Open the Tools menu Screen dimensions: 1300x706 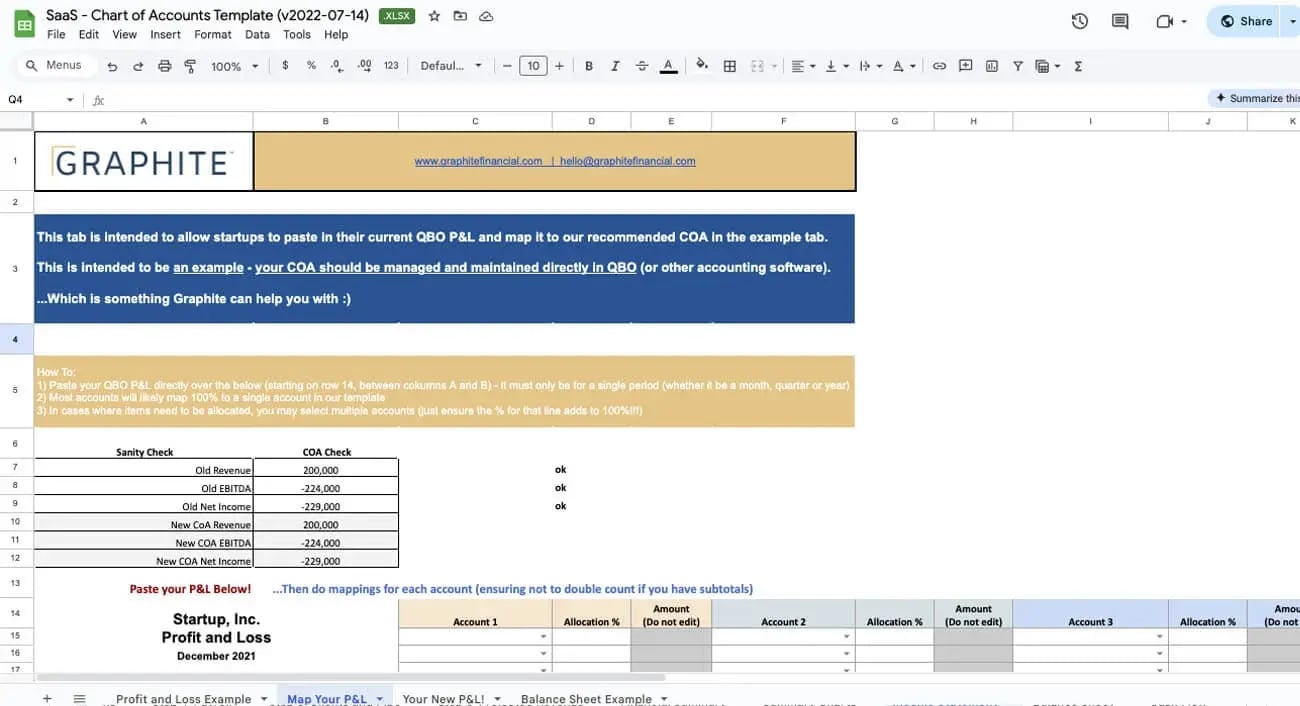(x=297, y=34)
